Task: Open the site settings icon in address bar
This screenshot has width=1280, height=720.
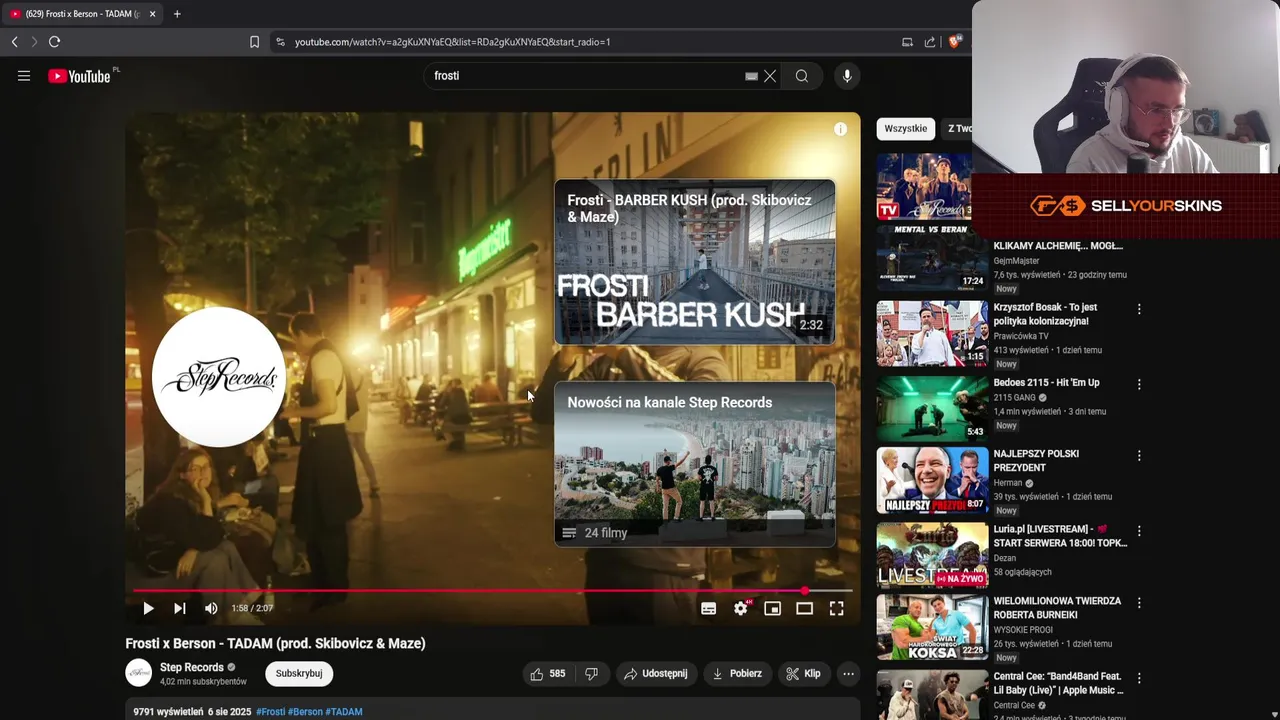Action: [x=280, y=42]
